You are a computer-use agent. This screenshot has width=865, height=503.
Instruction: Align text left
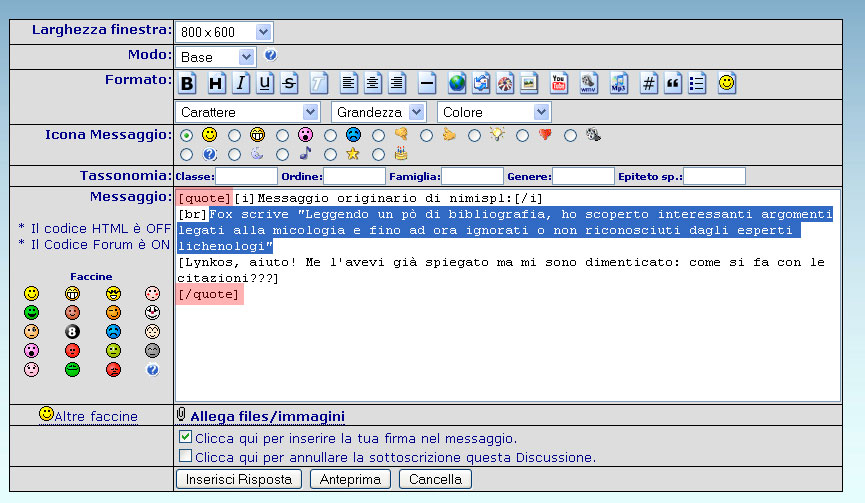[x=348, y=83]
